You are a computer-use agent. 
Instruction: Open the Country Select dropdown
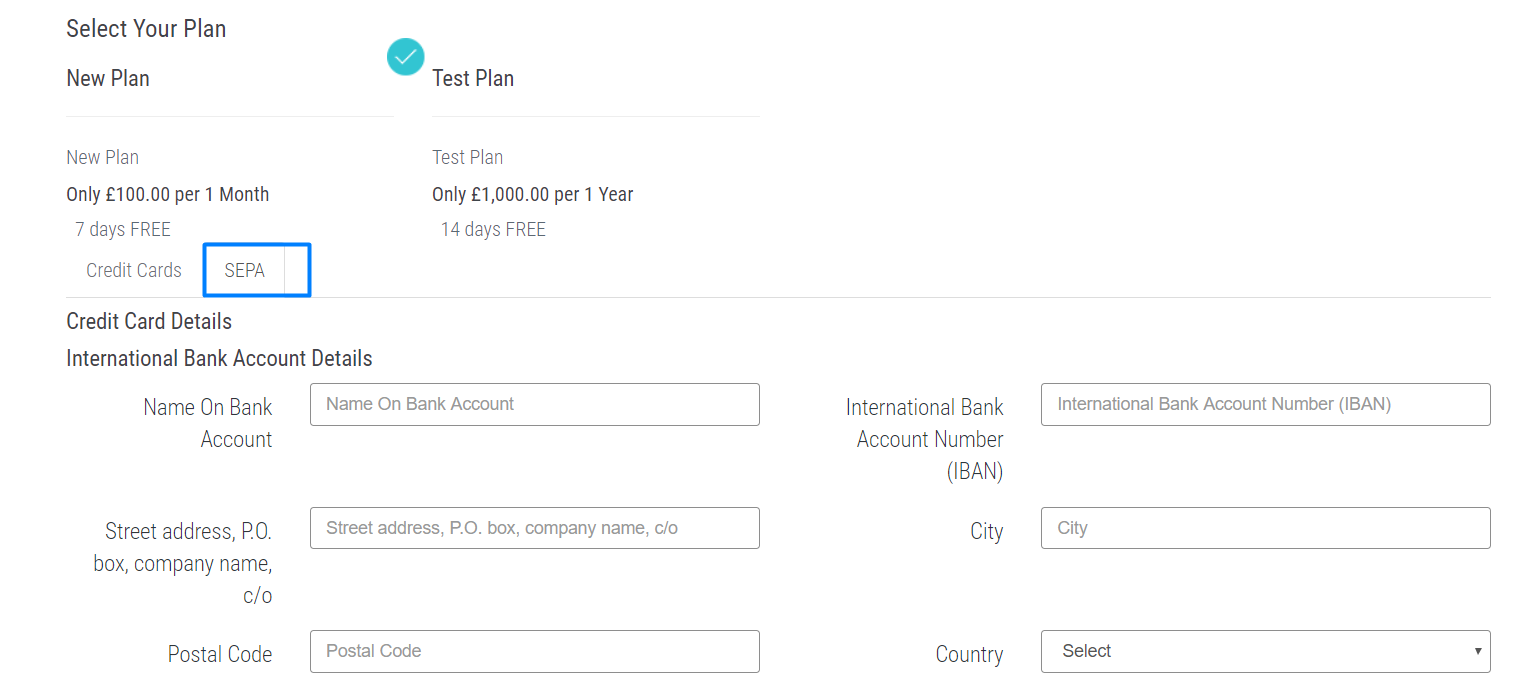(x=1266, y=651)
